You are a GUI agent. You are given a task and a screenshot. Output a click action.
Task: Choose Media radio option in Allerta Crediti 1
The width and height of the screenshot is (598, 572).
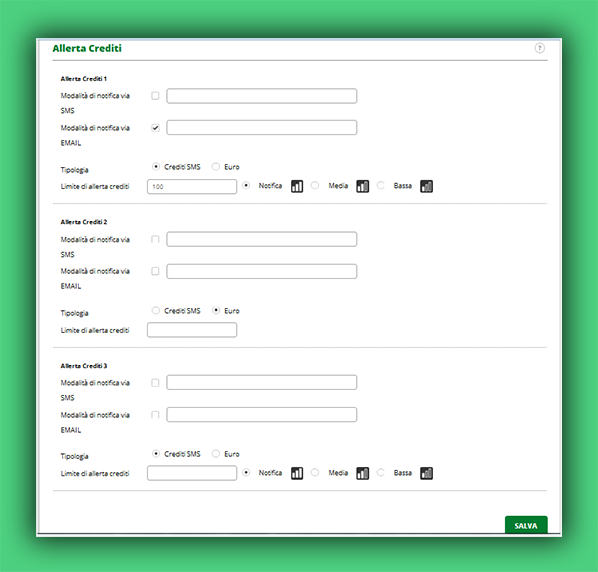[315, 185]
